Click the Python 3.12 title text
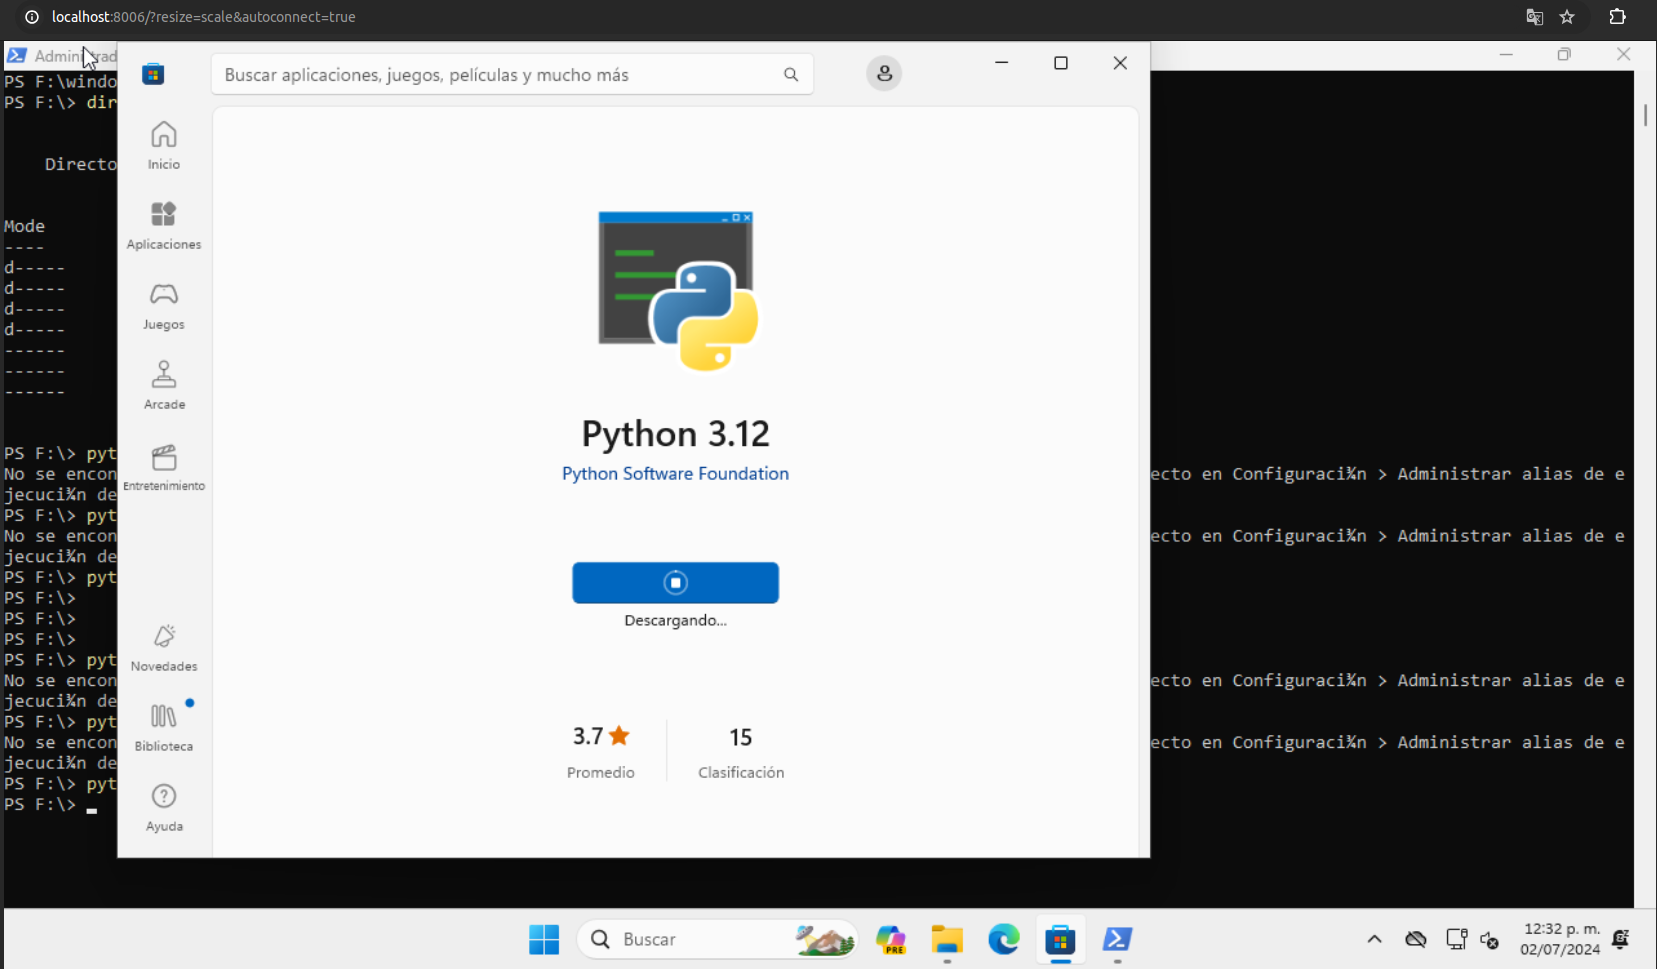Viewport: 1657px width, 969px height. pos(676,434)
